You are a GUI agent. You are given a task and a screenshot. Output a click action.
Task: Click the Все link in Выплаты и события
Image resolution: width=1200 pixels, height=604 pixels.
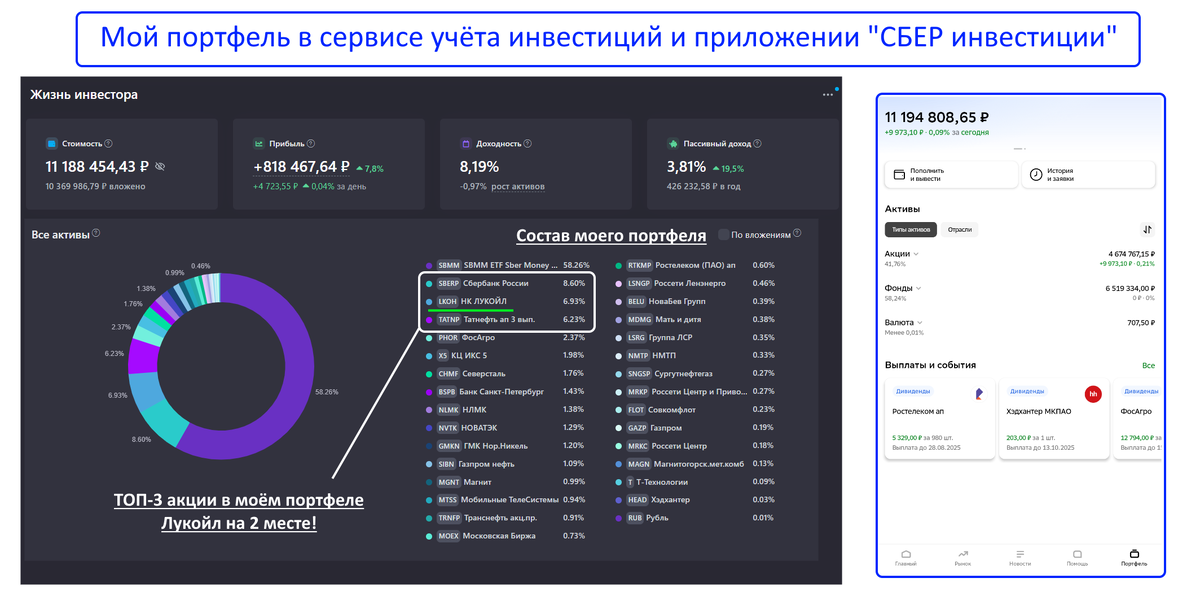pyautogui.click(x=1149, y=366)
